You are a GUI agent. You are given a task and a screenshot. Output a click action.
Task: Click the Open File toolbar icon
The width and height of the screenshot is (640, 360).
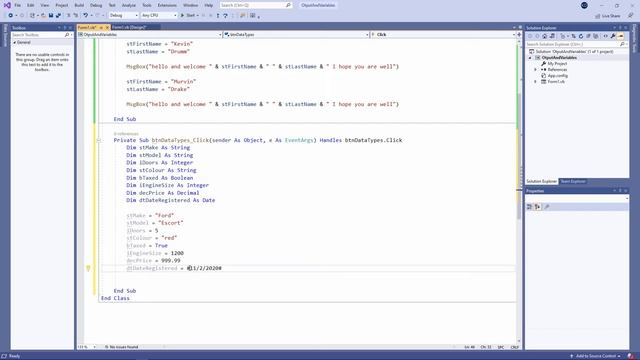(43, 16)
